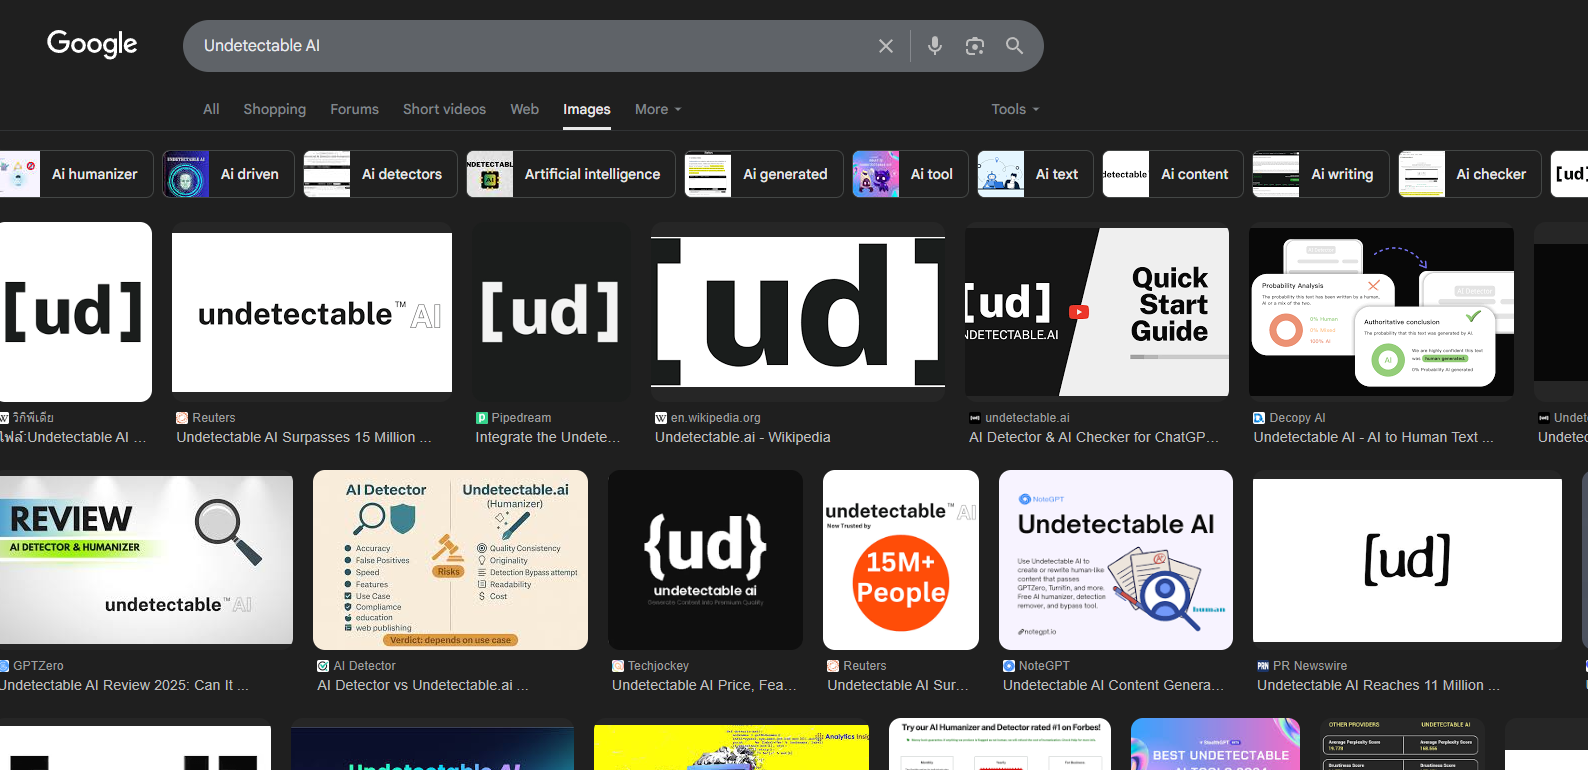Click the magnifier search icon
1588x770 pixels.
[x=1014, y=46]
